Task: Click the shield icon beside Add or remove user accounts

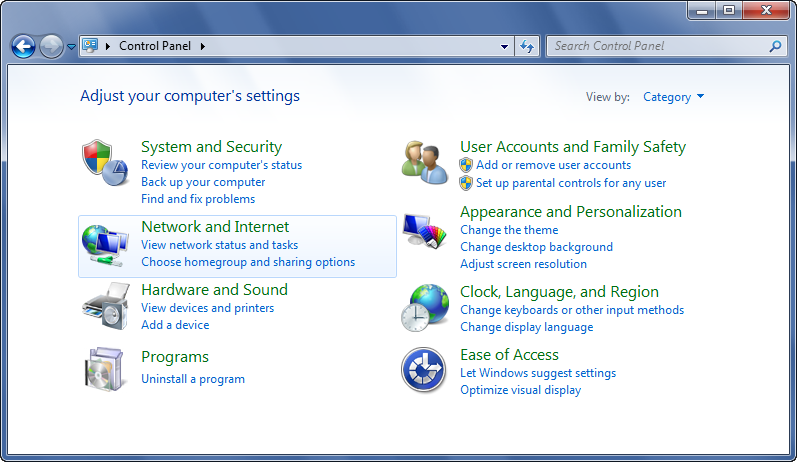Action: pos(466,165)
